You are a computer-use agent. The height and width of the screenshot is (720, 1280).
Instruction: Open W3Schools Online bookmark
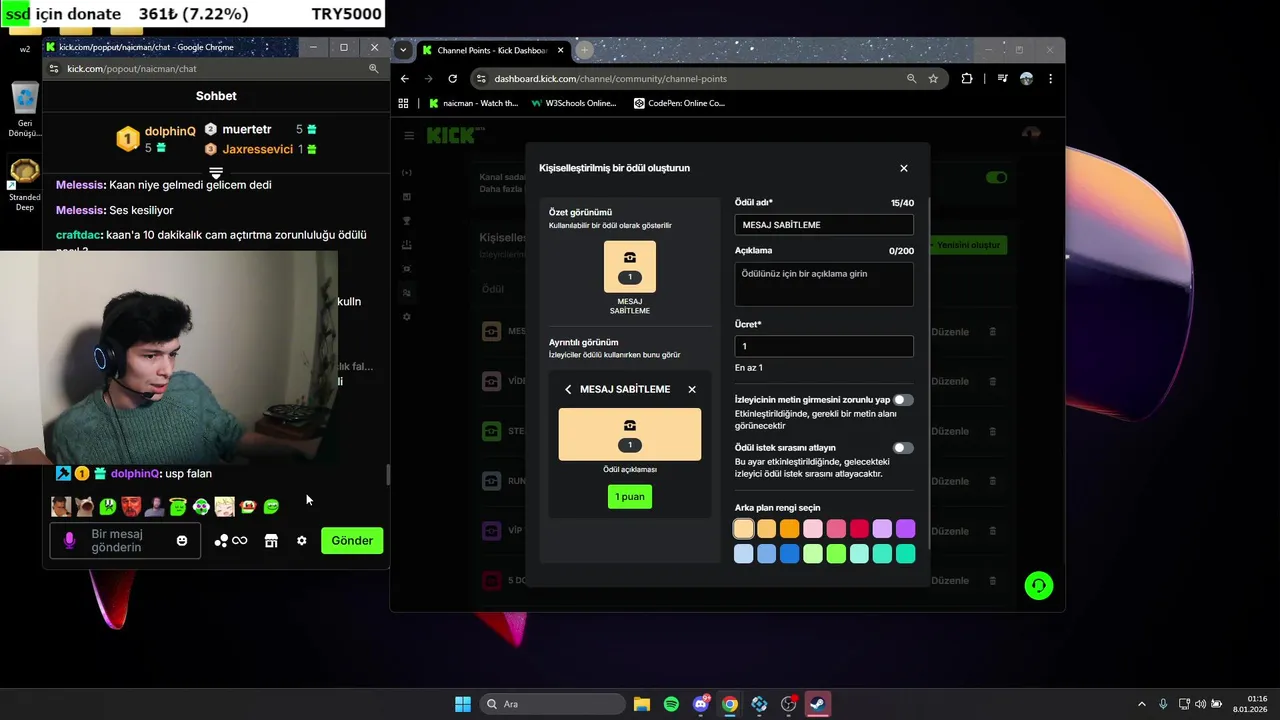click(573, 103)
